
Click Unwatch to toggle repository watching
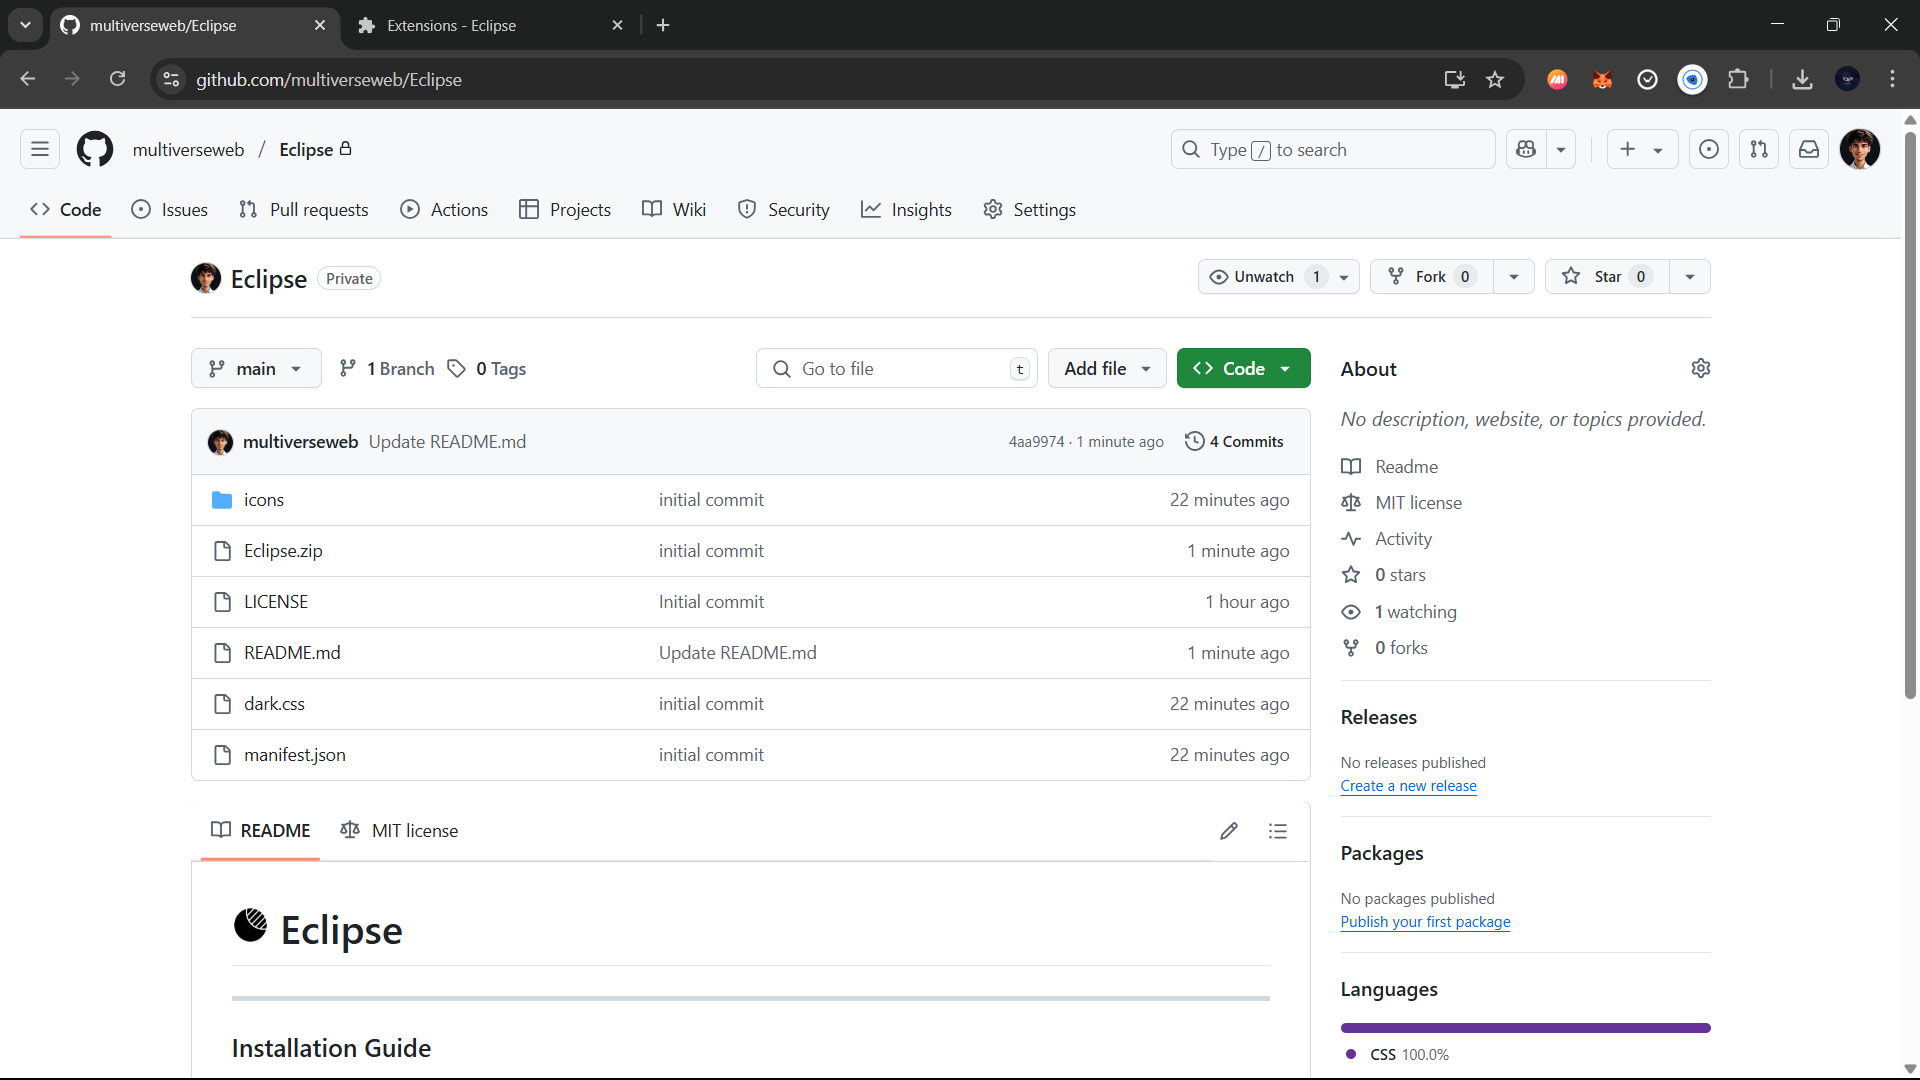1264,277
